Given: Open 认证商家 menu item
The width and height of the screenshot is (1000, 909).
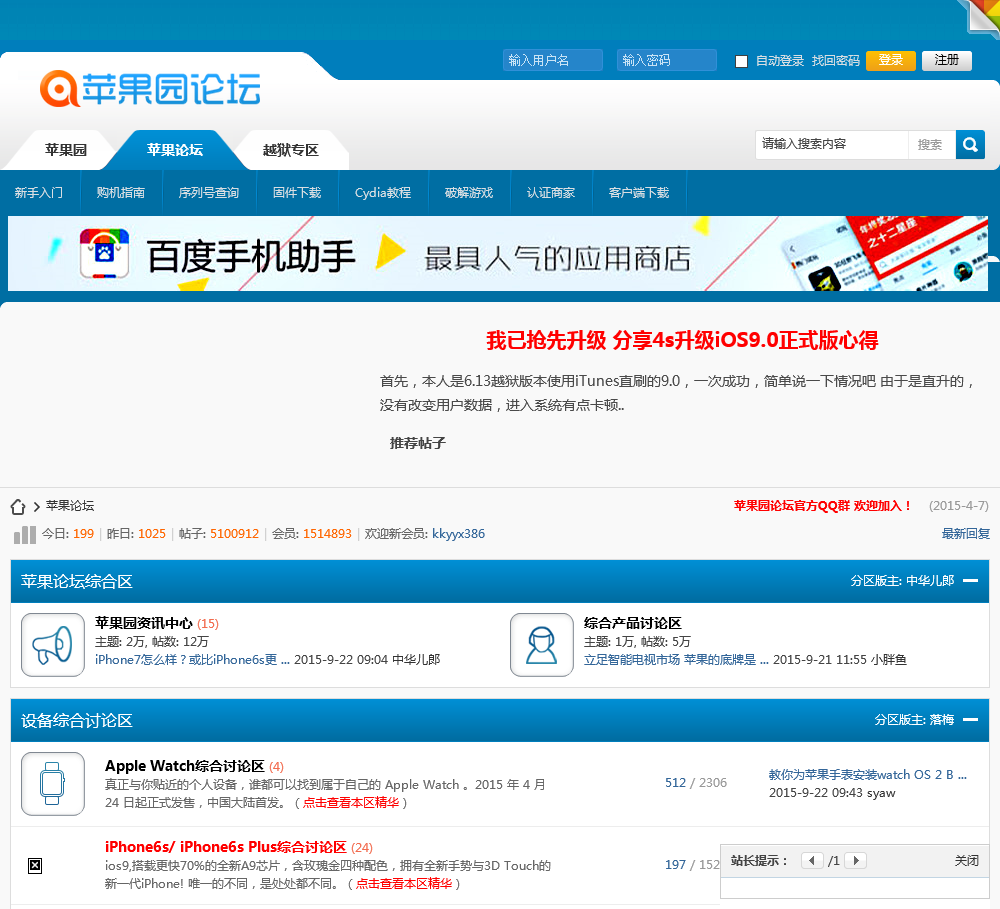Looking at the screenshot, I should pos(551,193).
